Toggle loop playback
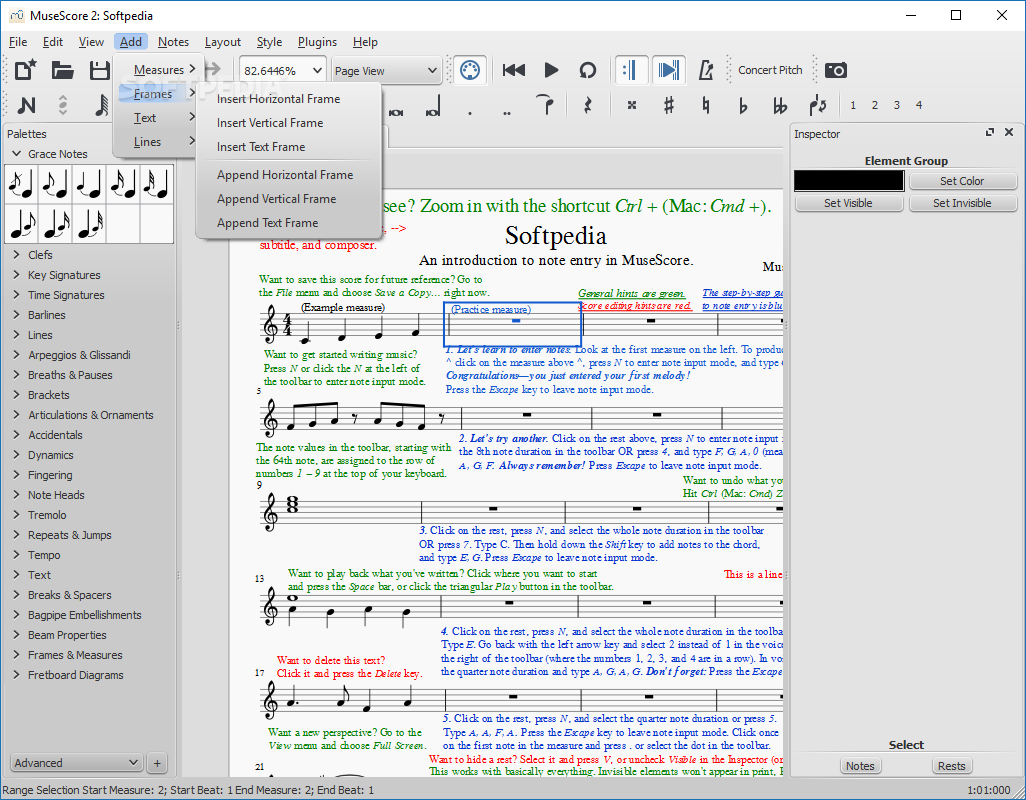1026x800 pixels. click(x=588, y=70)
